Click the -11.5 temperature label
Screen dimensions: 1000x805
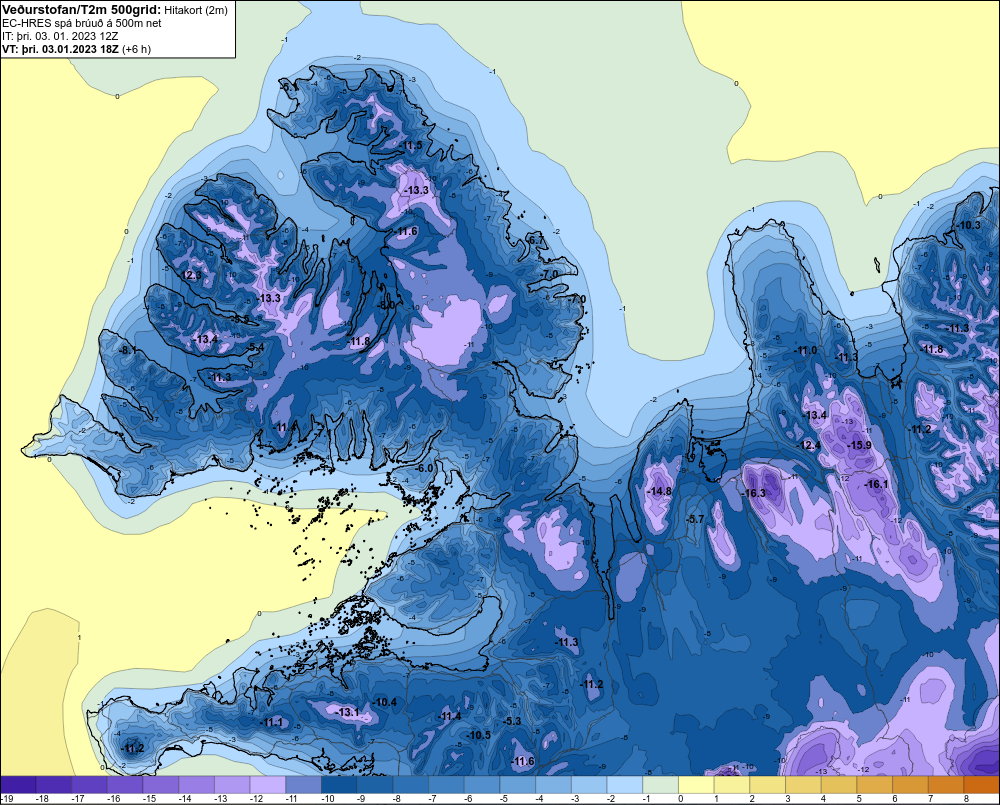click(x=411, y=145)
